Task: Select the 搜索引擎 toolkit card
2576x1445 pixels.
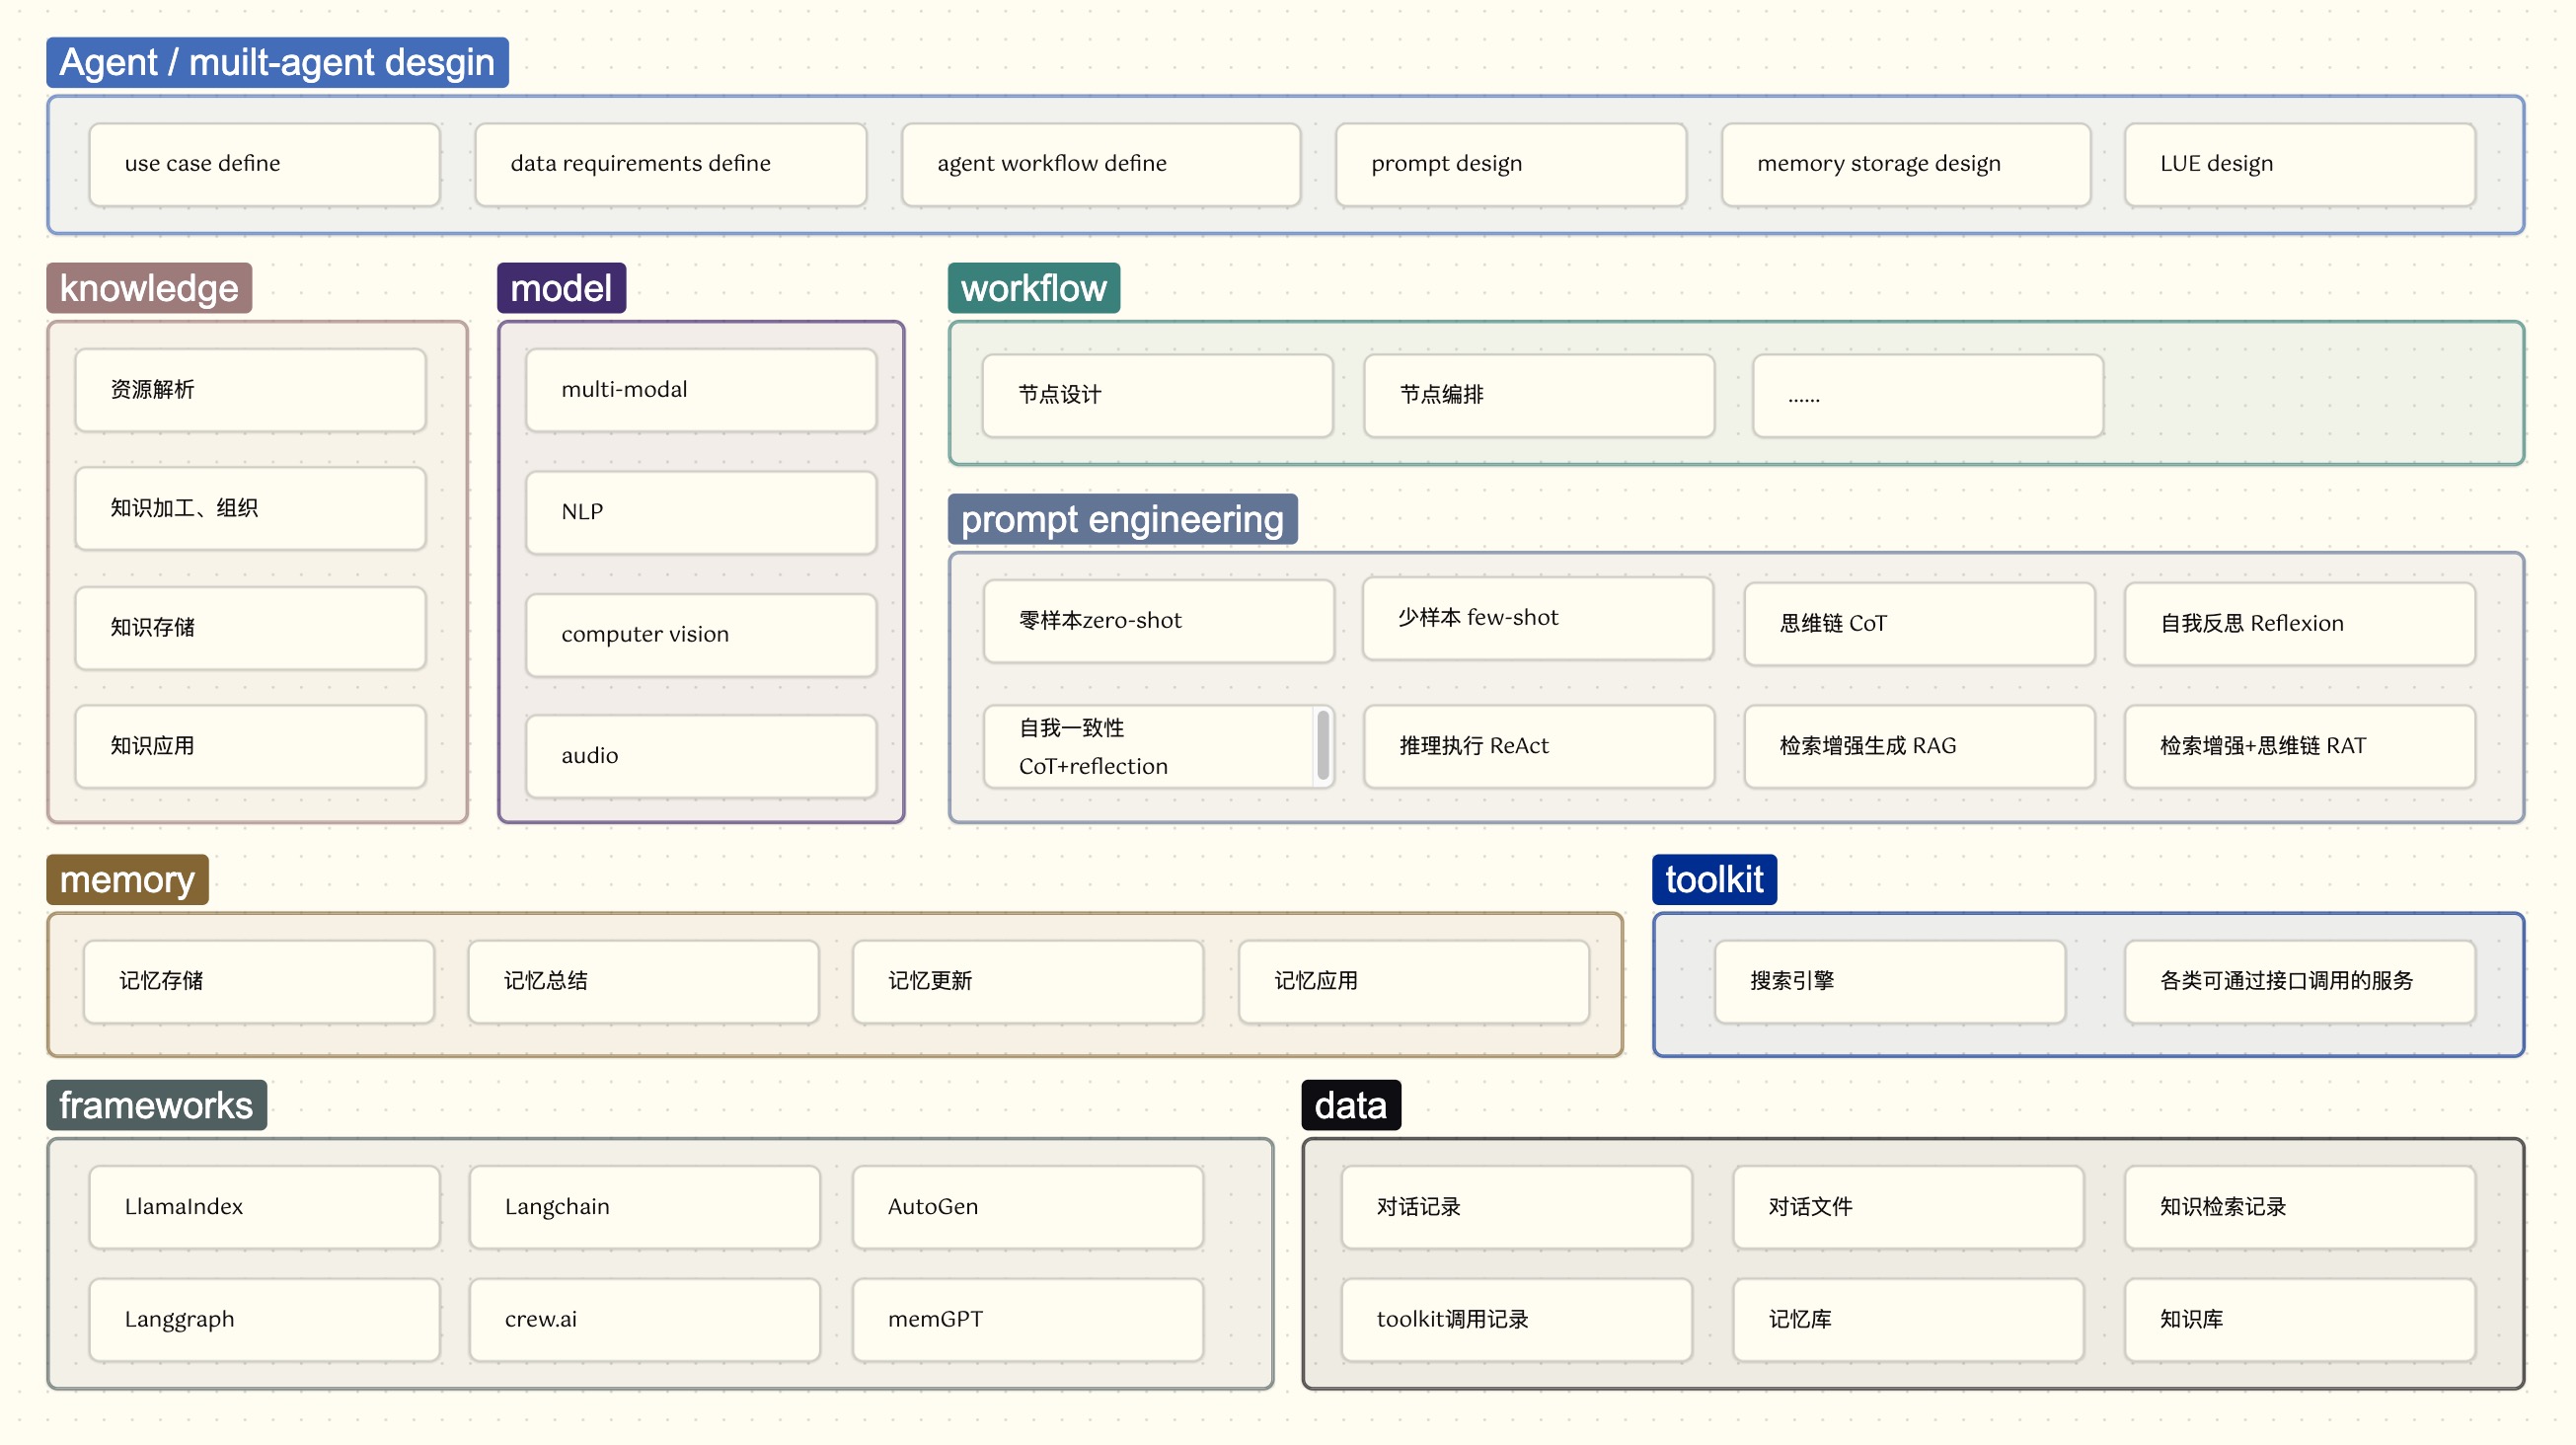Action: pyautogui.click(x=1889, y=981)
